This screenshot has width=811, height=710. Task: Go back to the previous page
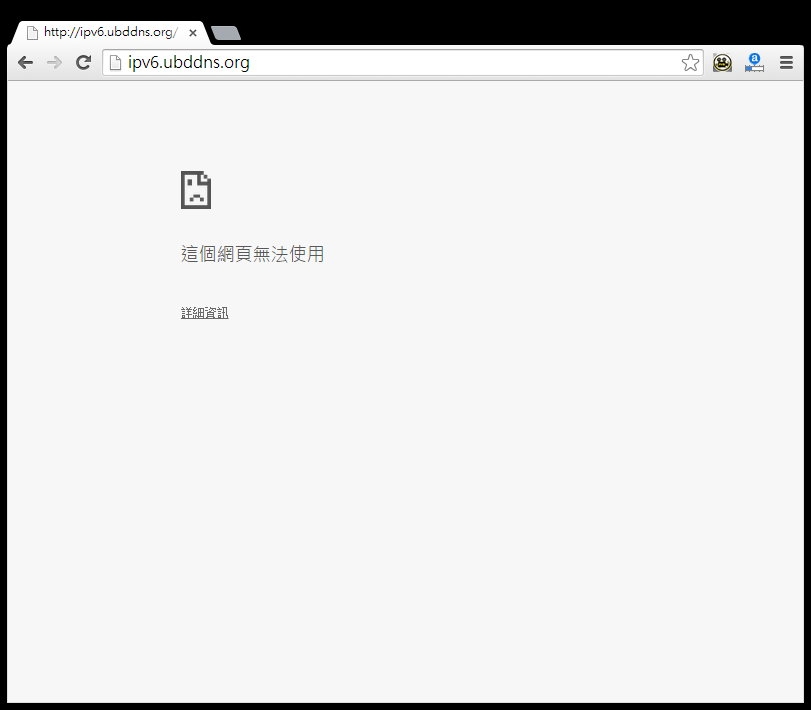tap(25, 63)
